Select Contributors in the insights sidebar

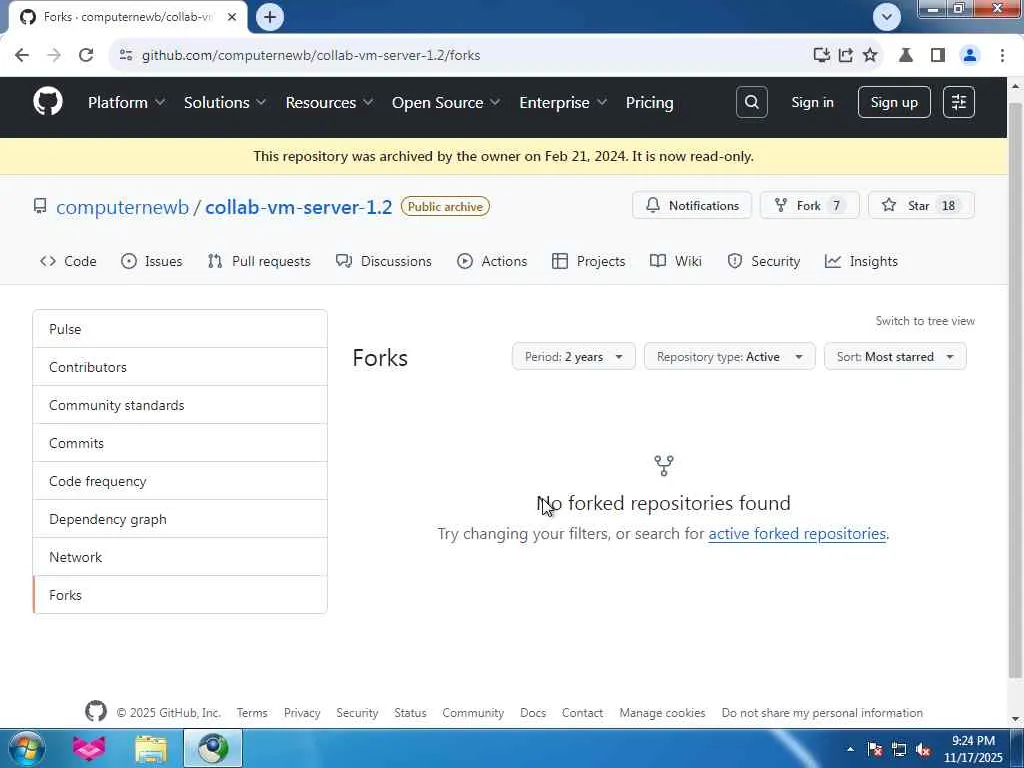180,367
